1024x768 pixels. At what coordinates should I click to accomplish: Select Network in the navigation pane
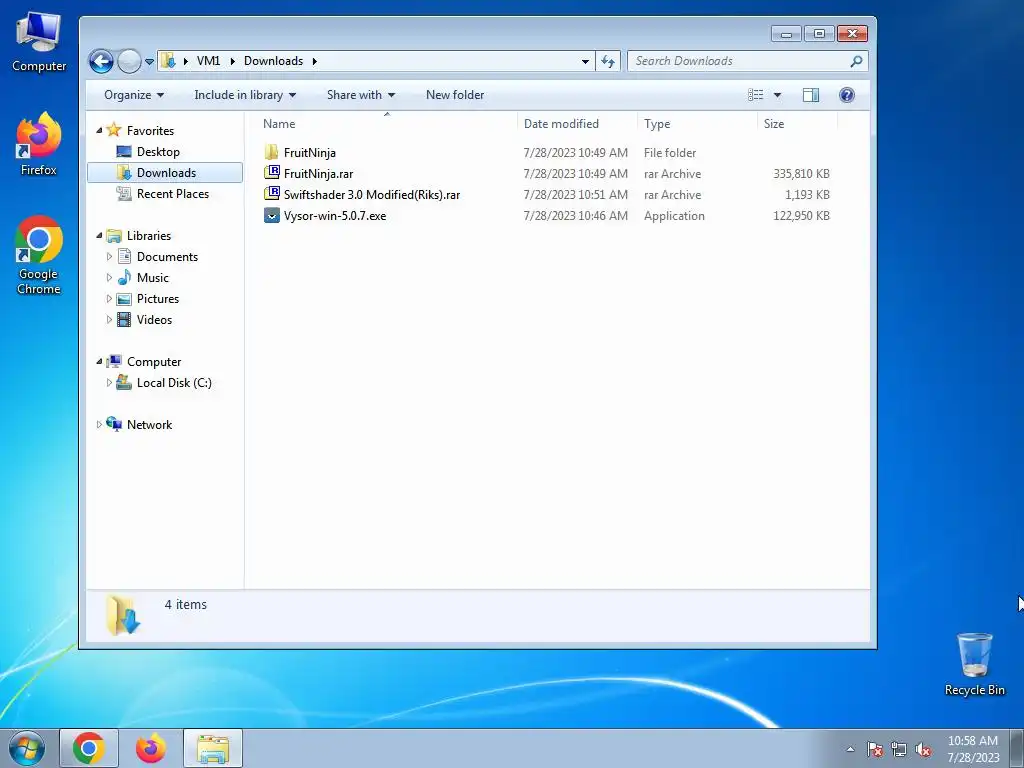pos(149,424)
